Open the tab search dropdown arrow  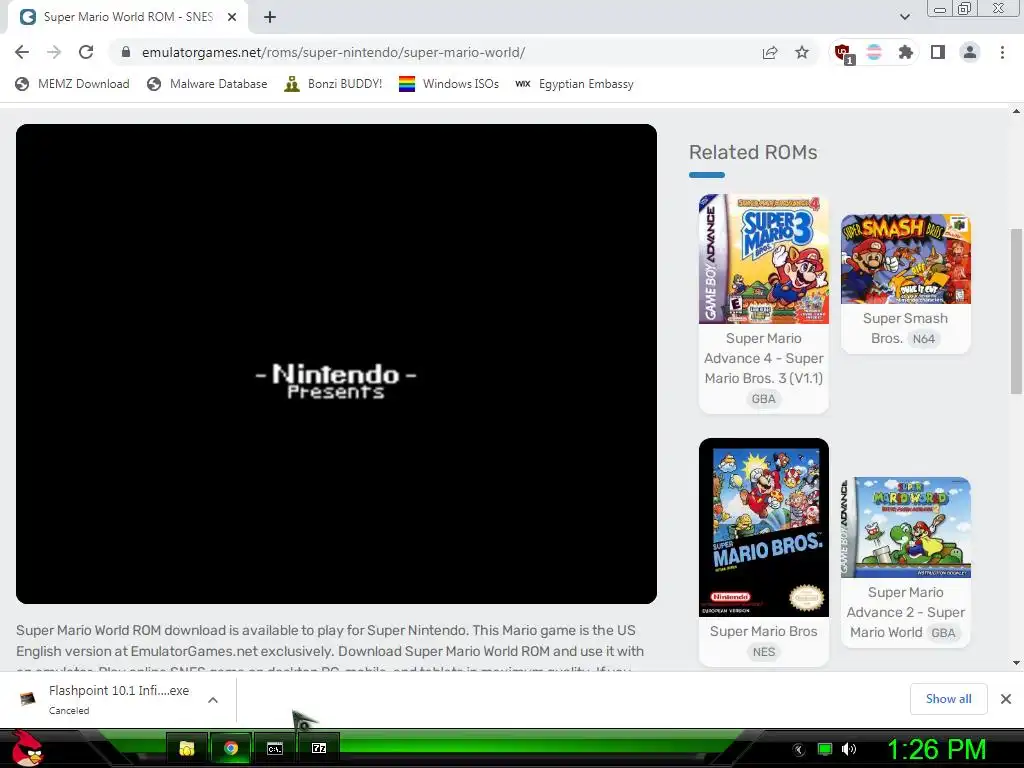pyautogui.click(x=904, y=17)
